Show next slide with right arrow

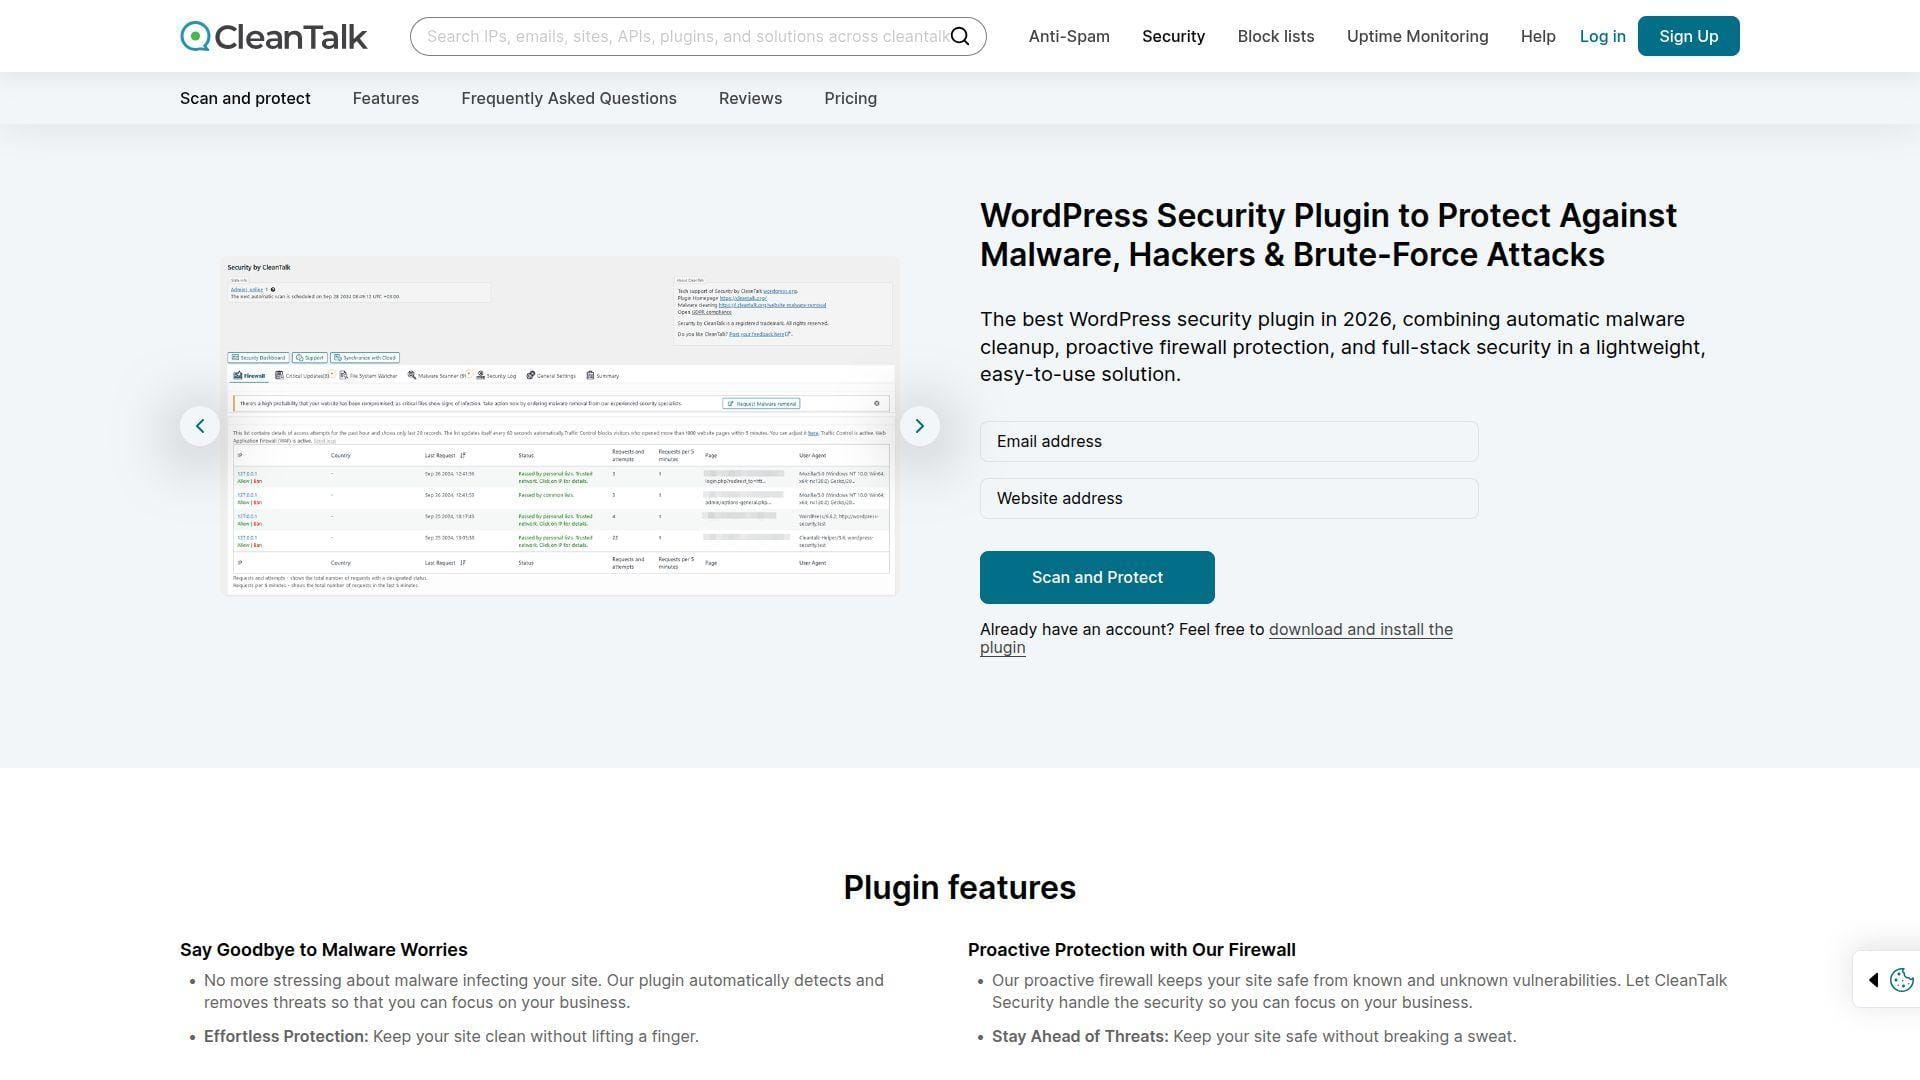point(920,426)
